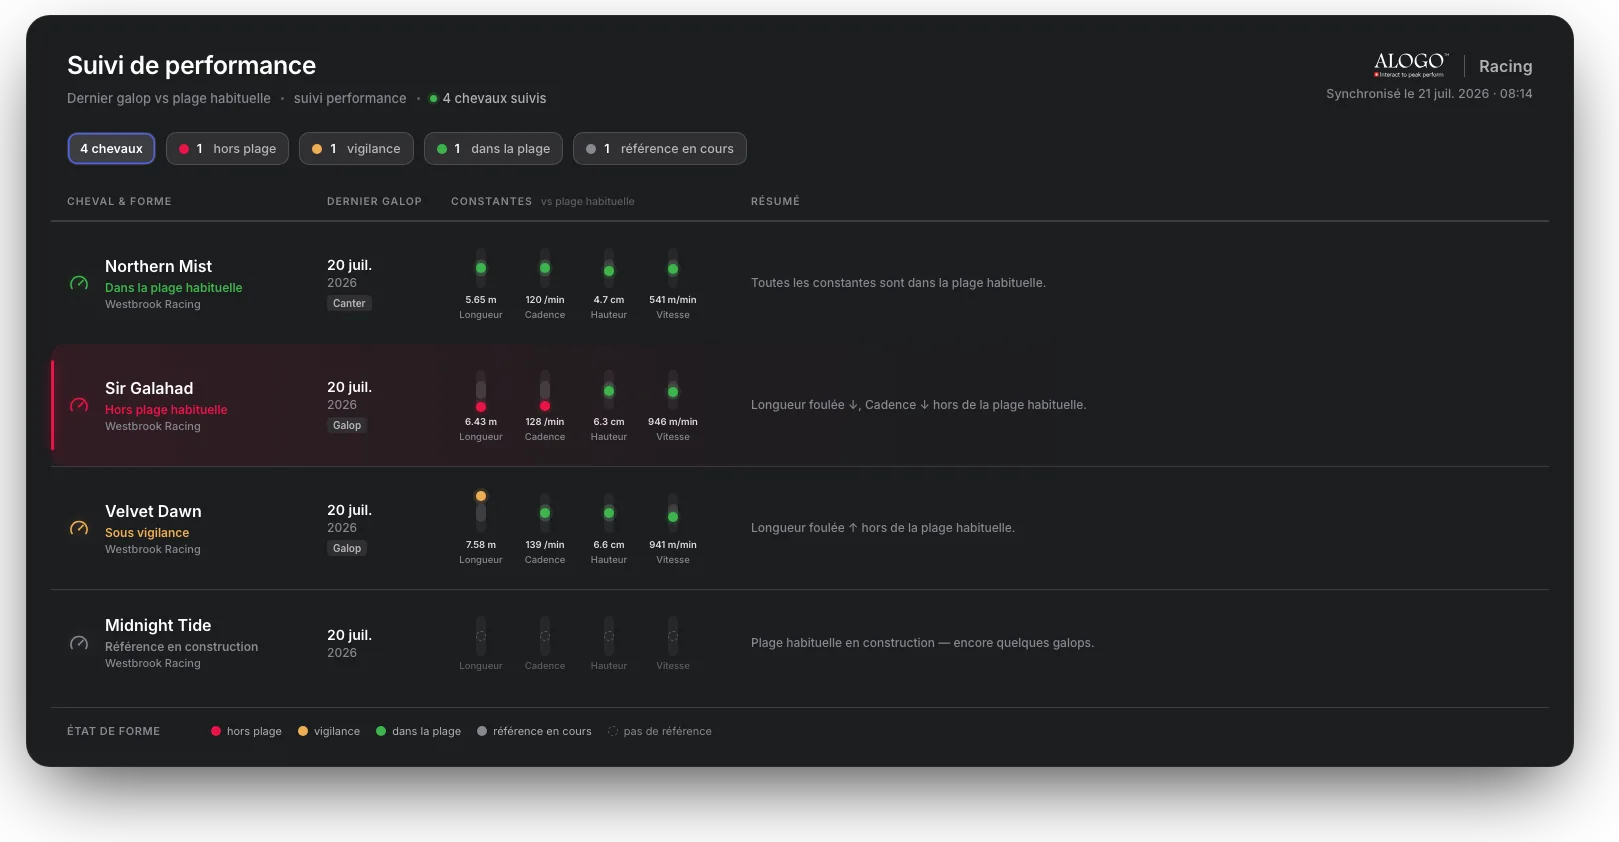Click Northern Mist's green gauge icon
Image resolution: width=1619 pixels, height=842 pixels.
tap(79, 284)
